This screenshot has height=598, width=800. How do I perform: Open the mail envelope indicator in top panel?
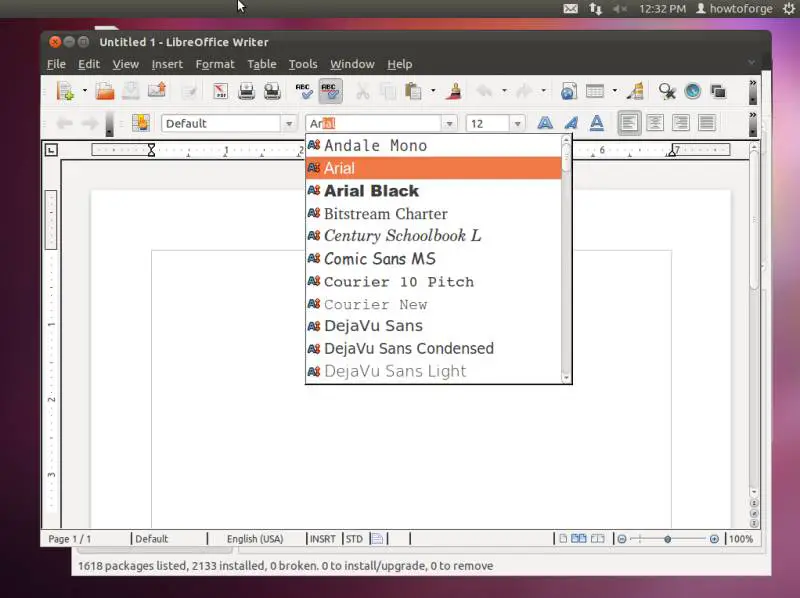point(570,9)
